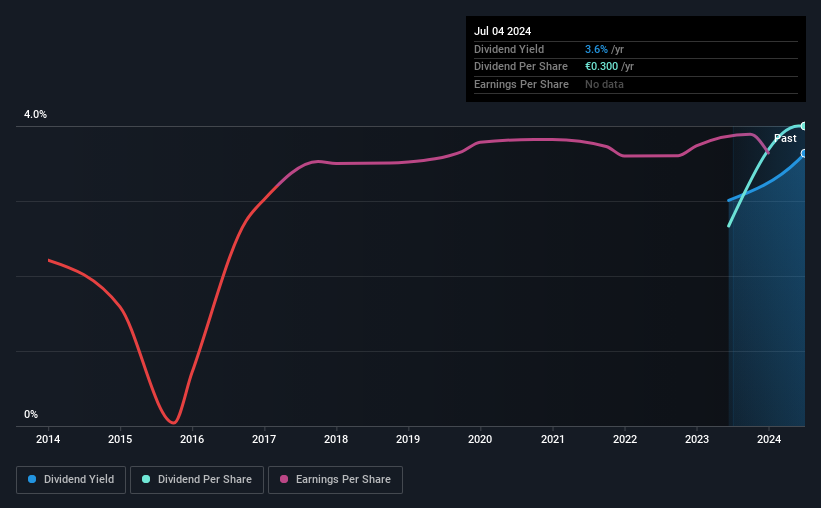Click the Jul 04 2024 tooltip date
This screenshot has height=508, width=821.
point(502,31)
